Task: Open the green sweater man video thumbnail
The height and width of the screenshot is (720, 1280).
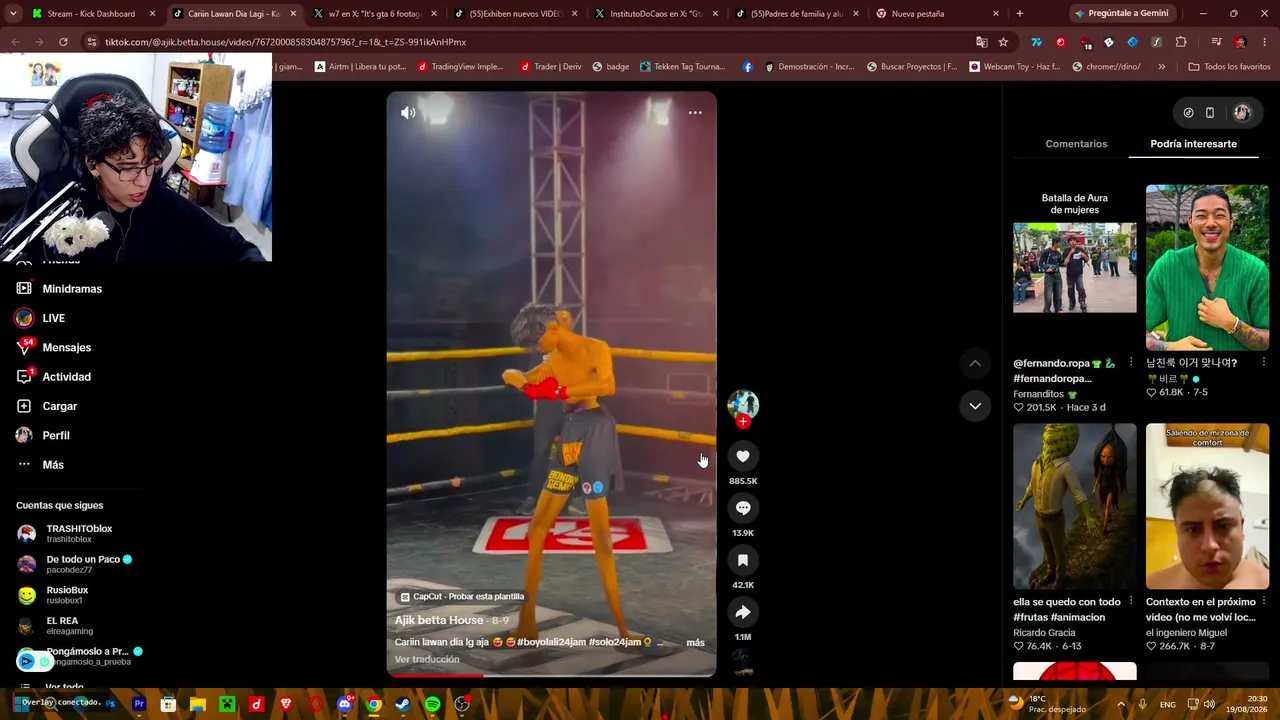Action: tap(1207, 267)
